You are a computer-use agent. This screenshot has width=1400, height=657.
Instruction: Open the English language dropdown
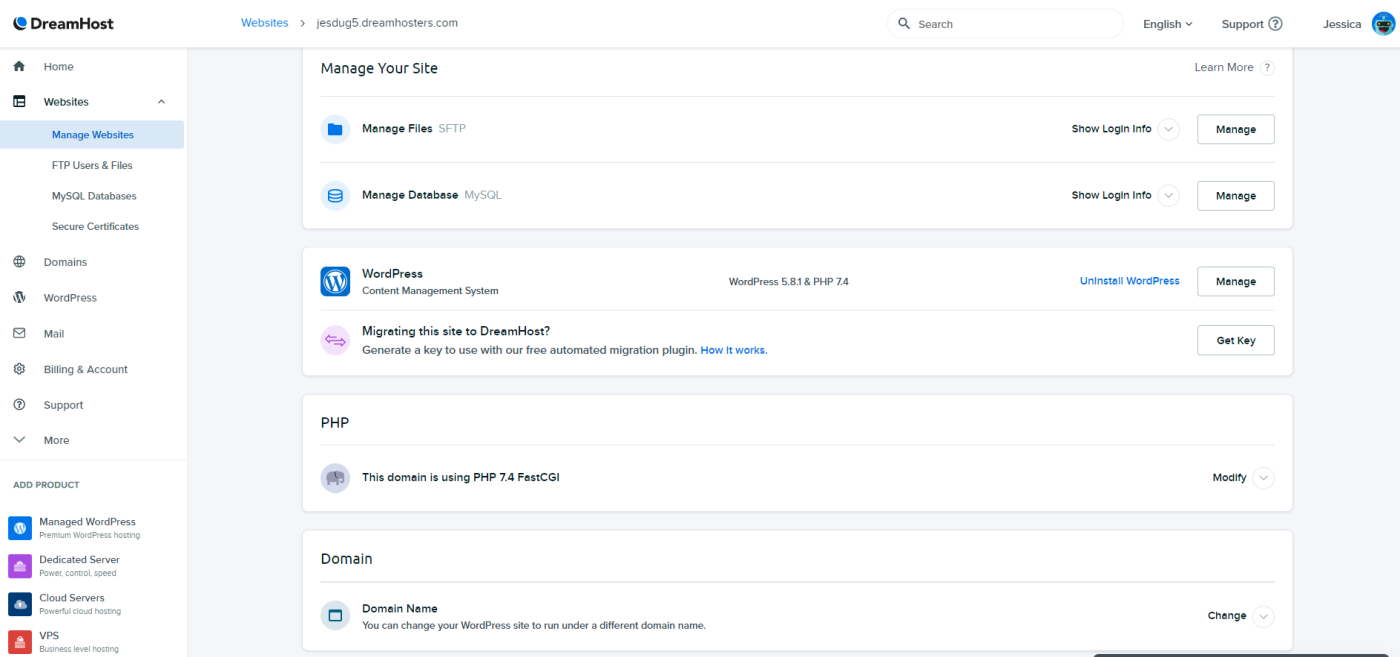pos(1168,24)
